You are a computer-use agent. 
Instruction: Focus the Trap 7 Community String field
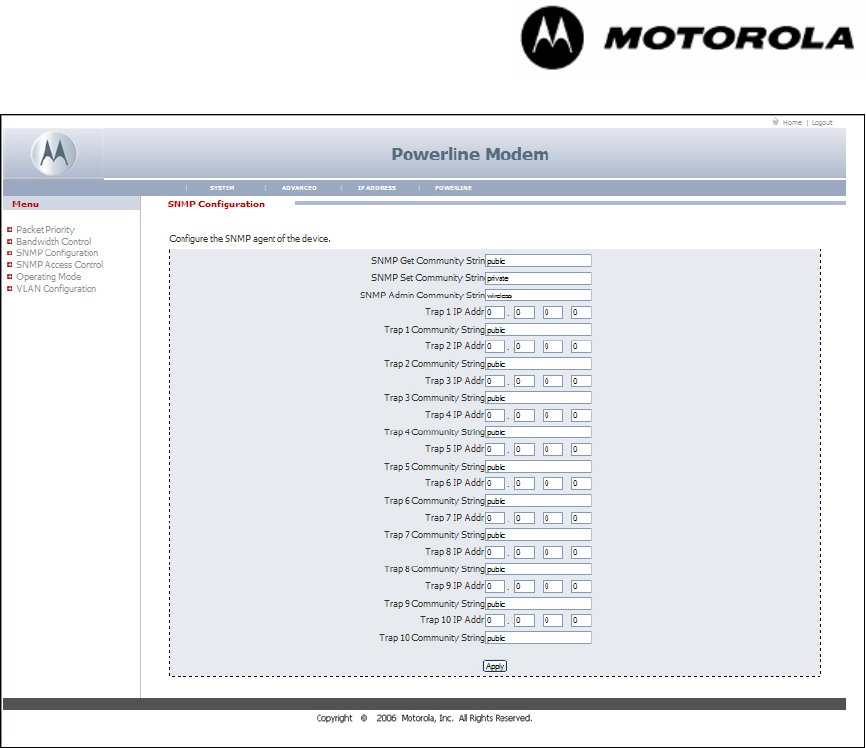[x=538, y=535]
